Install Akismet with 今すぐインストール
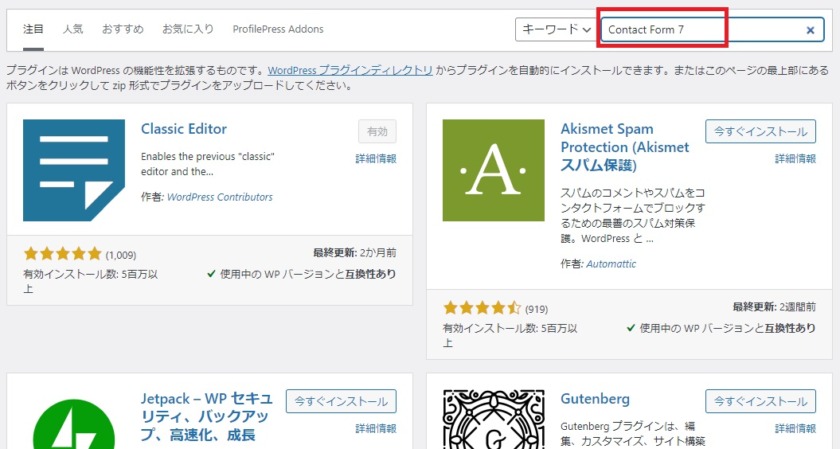840x449 pixels. click(x=761, y=131)
